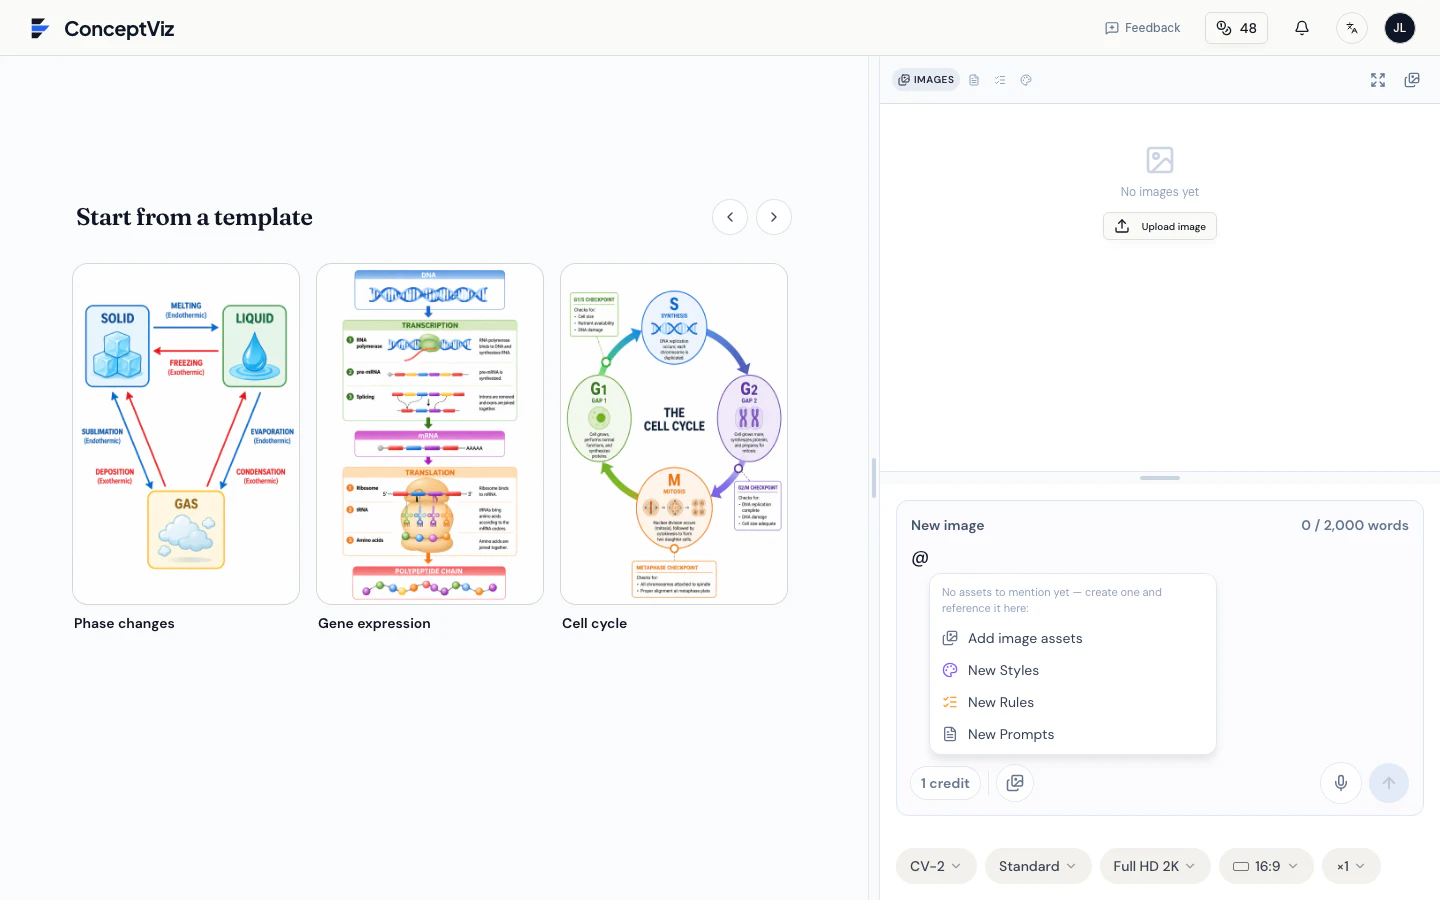Open the Standard quality dropdown
Viewport: 1440px width, 900px height.
coord(1038,866)
